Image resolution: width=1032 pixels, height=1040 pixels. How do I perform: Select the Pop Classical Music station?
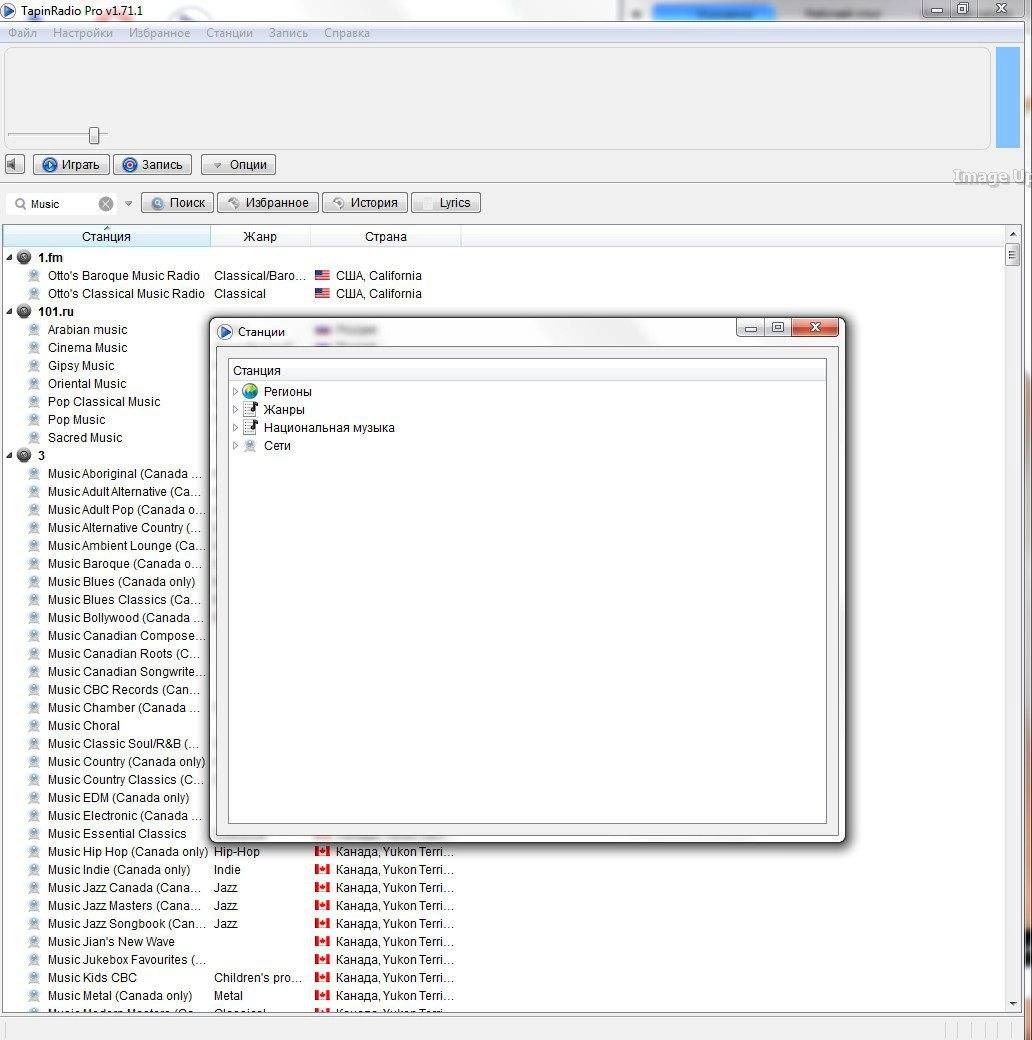pyautogui.click(x=104, y=402)
